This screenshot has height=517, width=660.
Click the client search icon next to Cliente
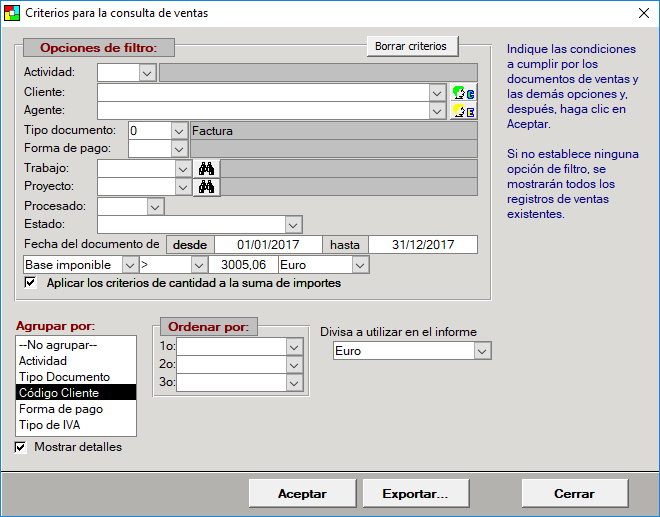click(x=463, y=92)
